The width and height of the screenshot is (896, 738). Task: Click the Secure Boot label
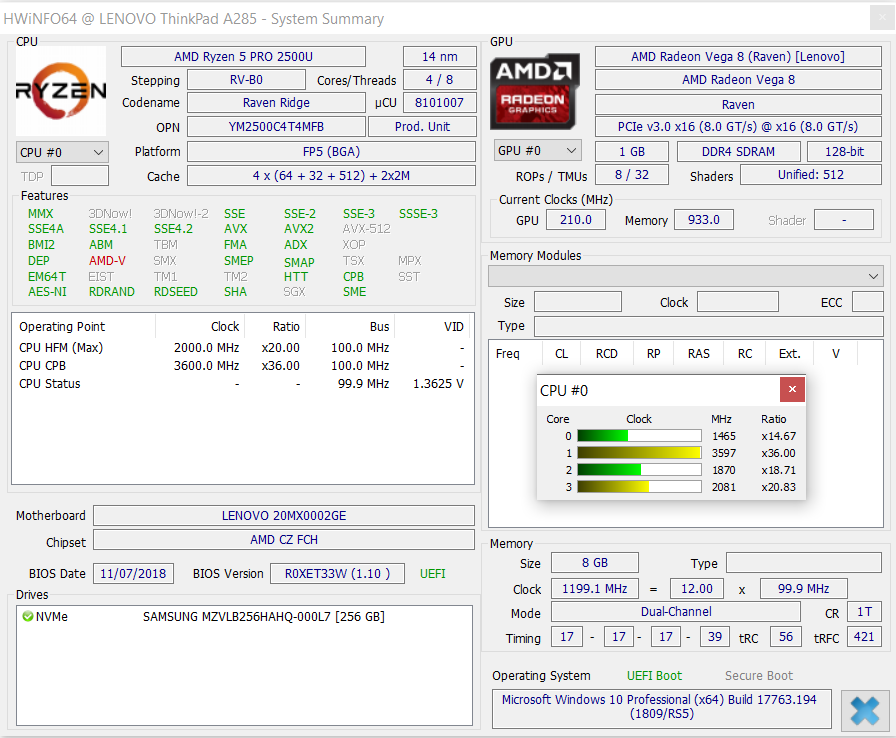pyautogui.click(x=759, y=676)
